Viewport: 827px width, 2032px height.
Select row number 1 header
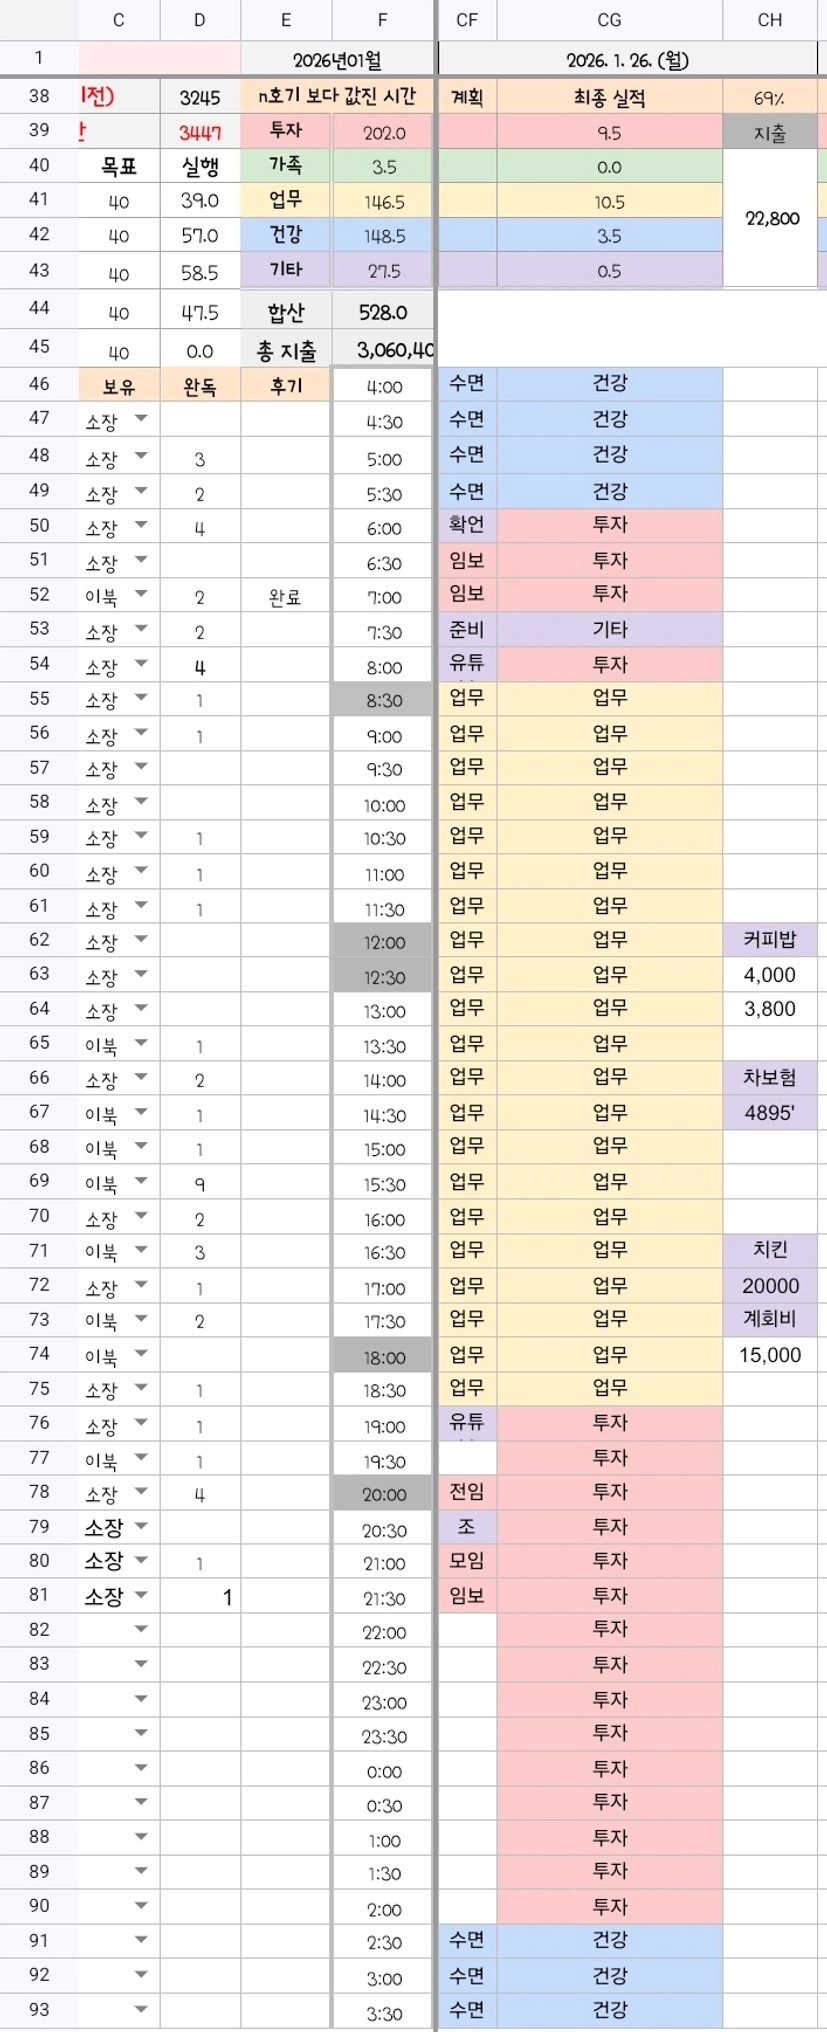39,58
